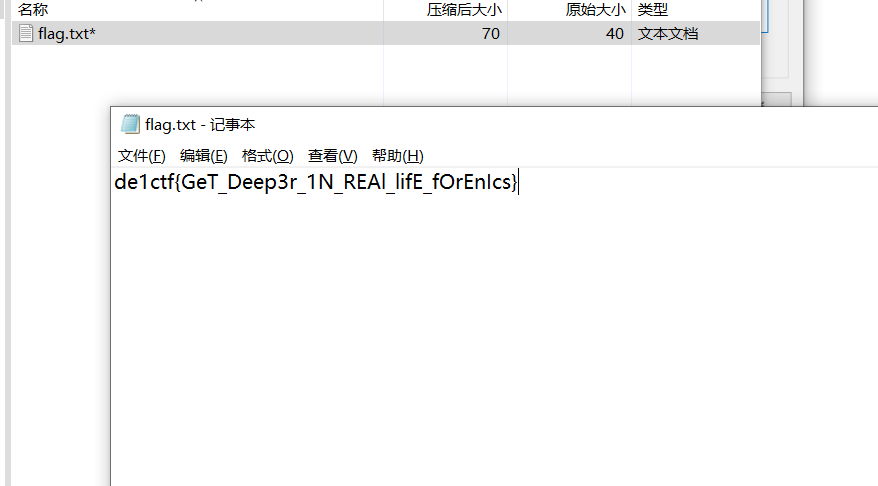Open the 编辑(E) menu in Notepad
This screenshot has height=486, width=878.
204,156
